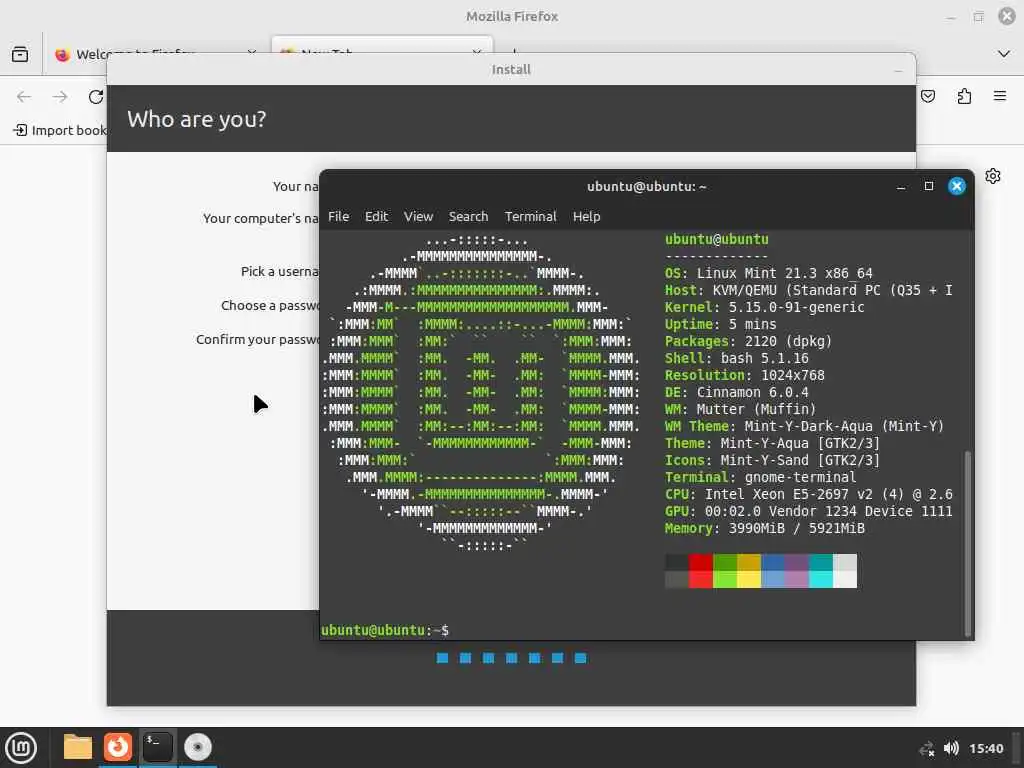The image size is (1024, 768).
Task: Click the terminal prompt ubuntu@ubuntu:~$
Action: pos(385,630)
